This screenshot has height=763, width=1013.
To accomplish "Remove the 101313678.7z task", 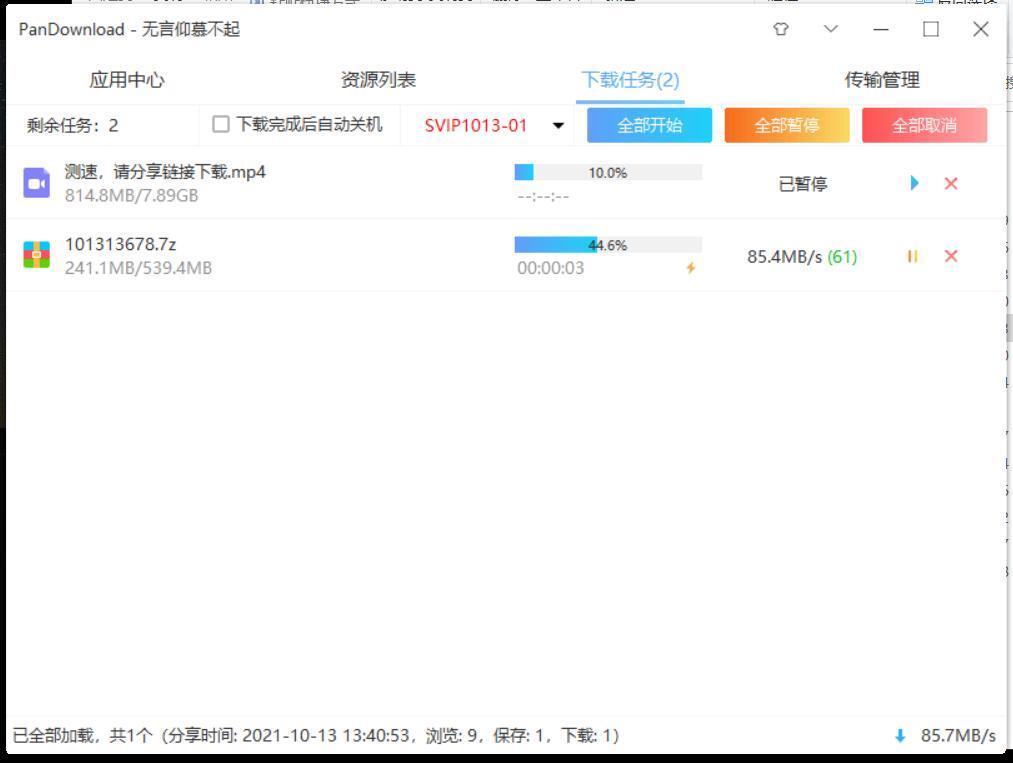I will 950,256.
